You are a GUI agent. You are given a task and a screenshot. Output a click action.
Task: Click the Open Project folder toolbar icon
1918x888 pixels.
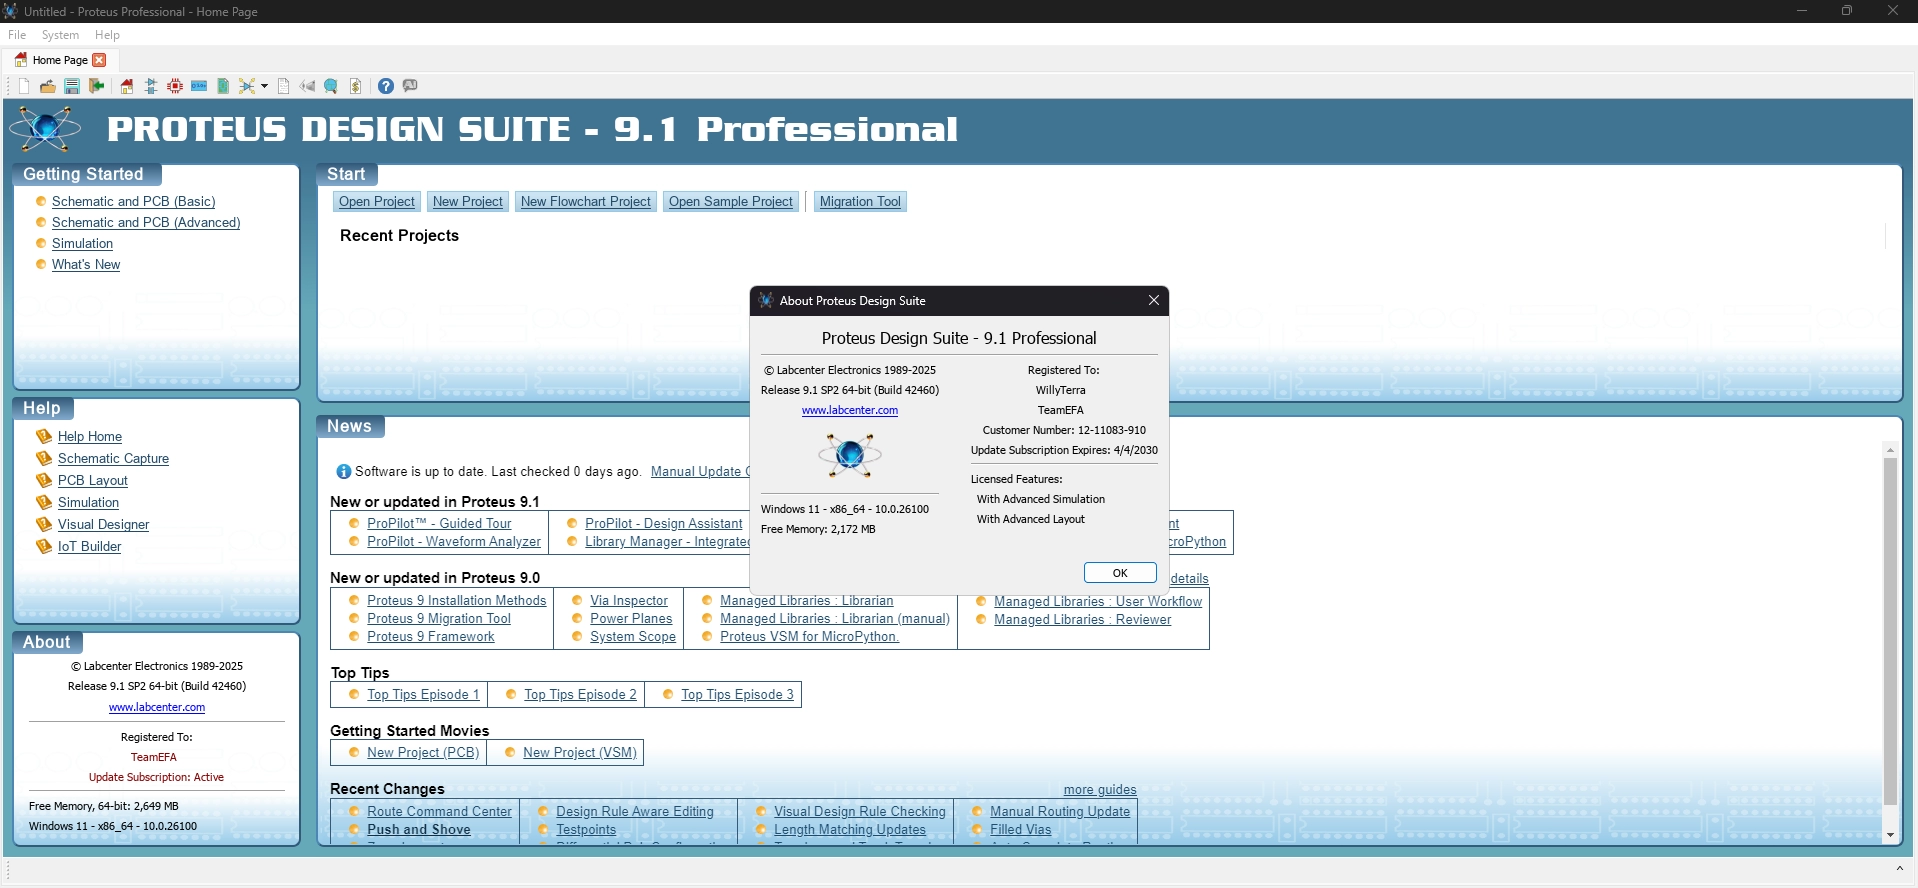[x=47, y=86]
